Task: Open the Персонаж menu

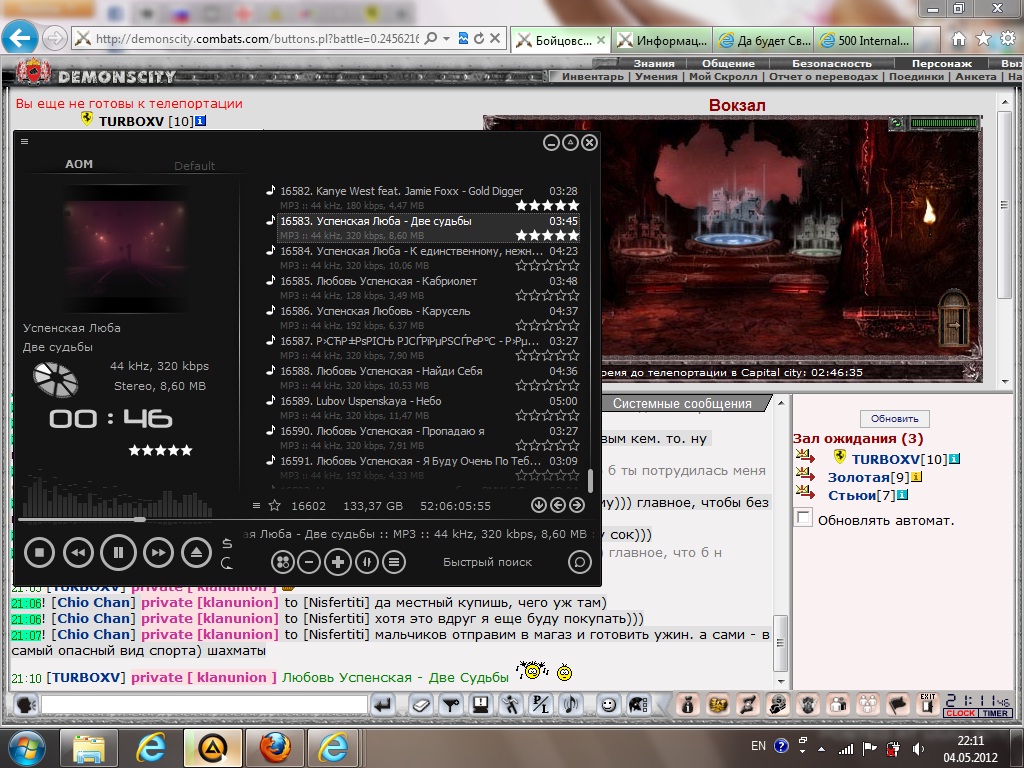Action: 942,63
